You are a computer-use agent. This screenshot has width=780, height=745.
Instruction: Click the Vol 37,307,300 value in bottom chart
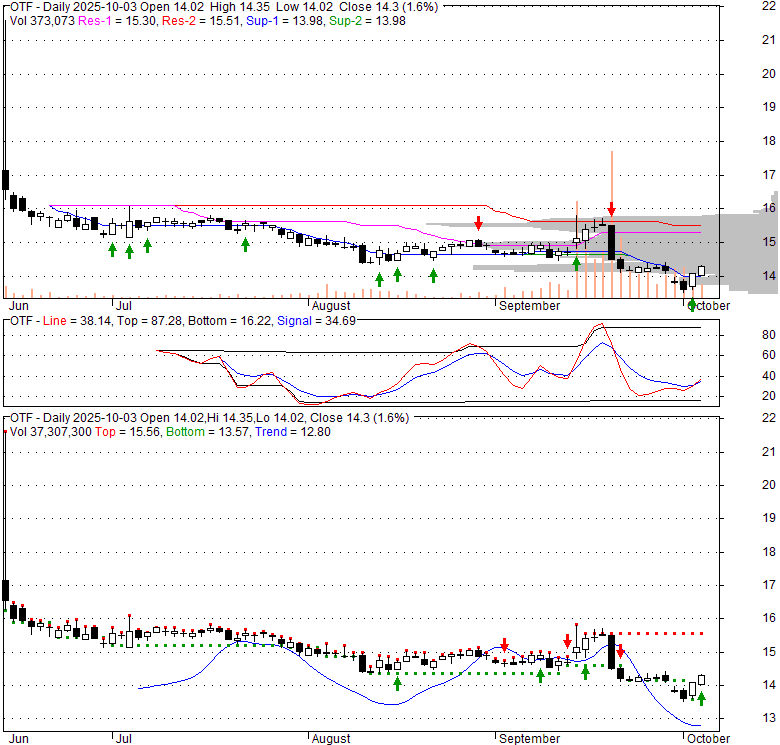pyautogui.click(x=51, y=432)
